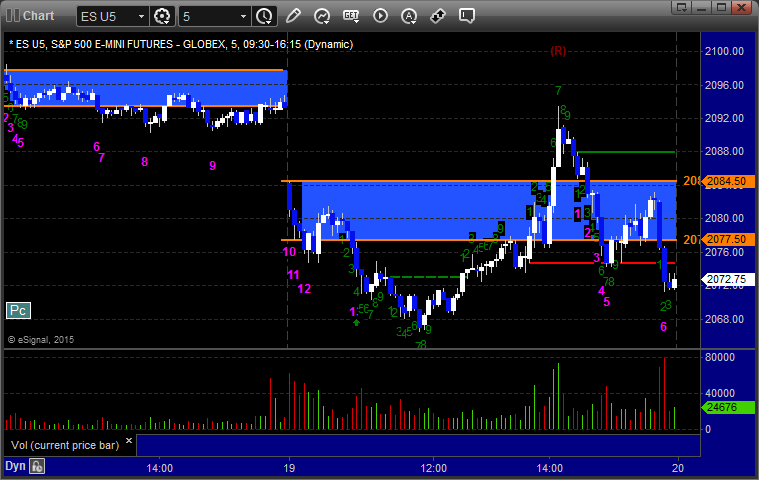Click the Chart panel grip icon
The width and height of the screenshot is (759, 480).
pyautogui.click(x=13, y=15)
